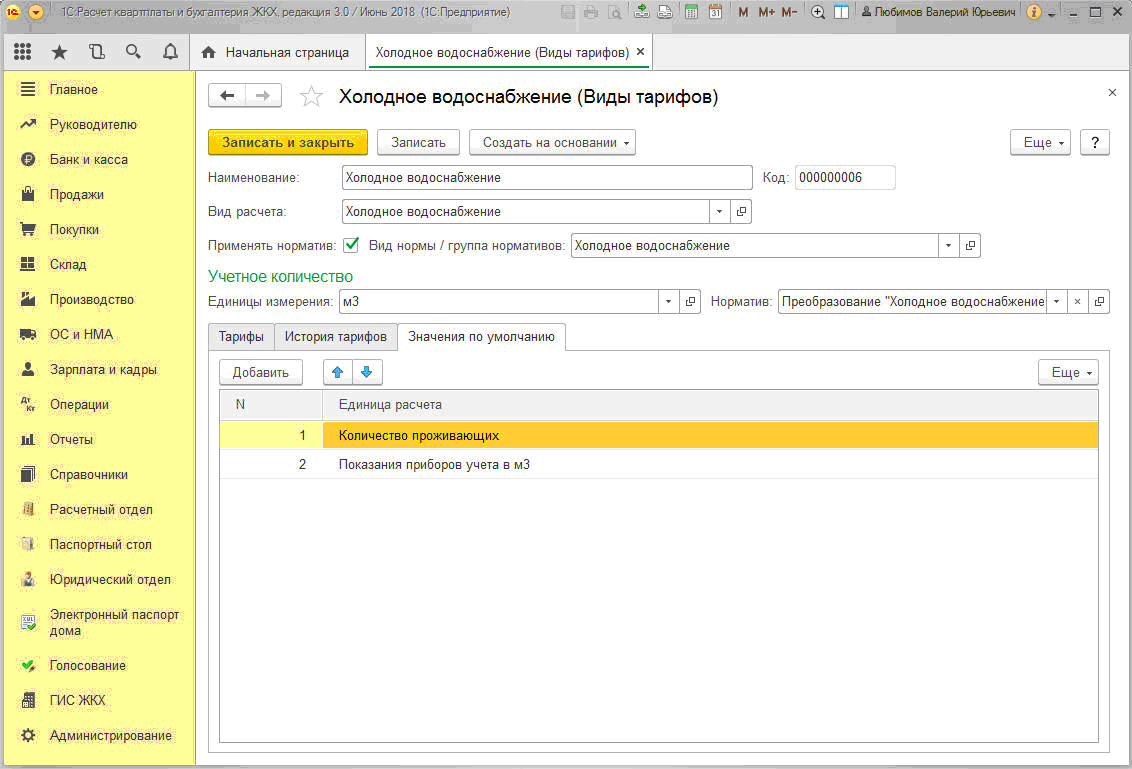Open the Руководителю section
Viewport: 1132px width, 769px height.
(92, 124)
